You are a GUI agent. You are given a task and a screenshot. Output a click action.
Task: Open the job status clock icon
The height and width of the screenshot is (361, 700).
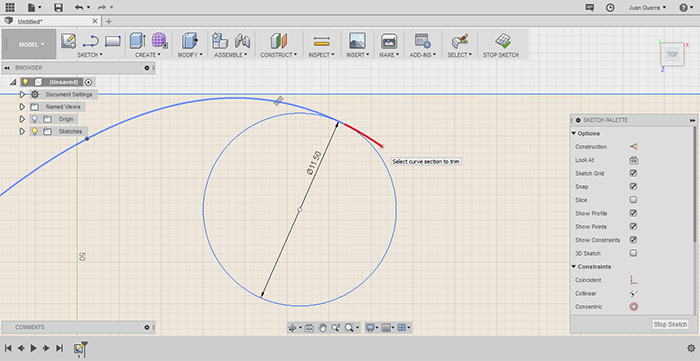609,8
